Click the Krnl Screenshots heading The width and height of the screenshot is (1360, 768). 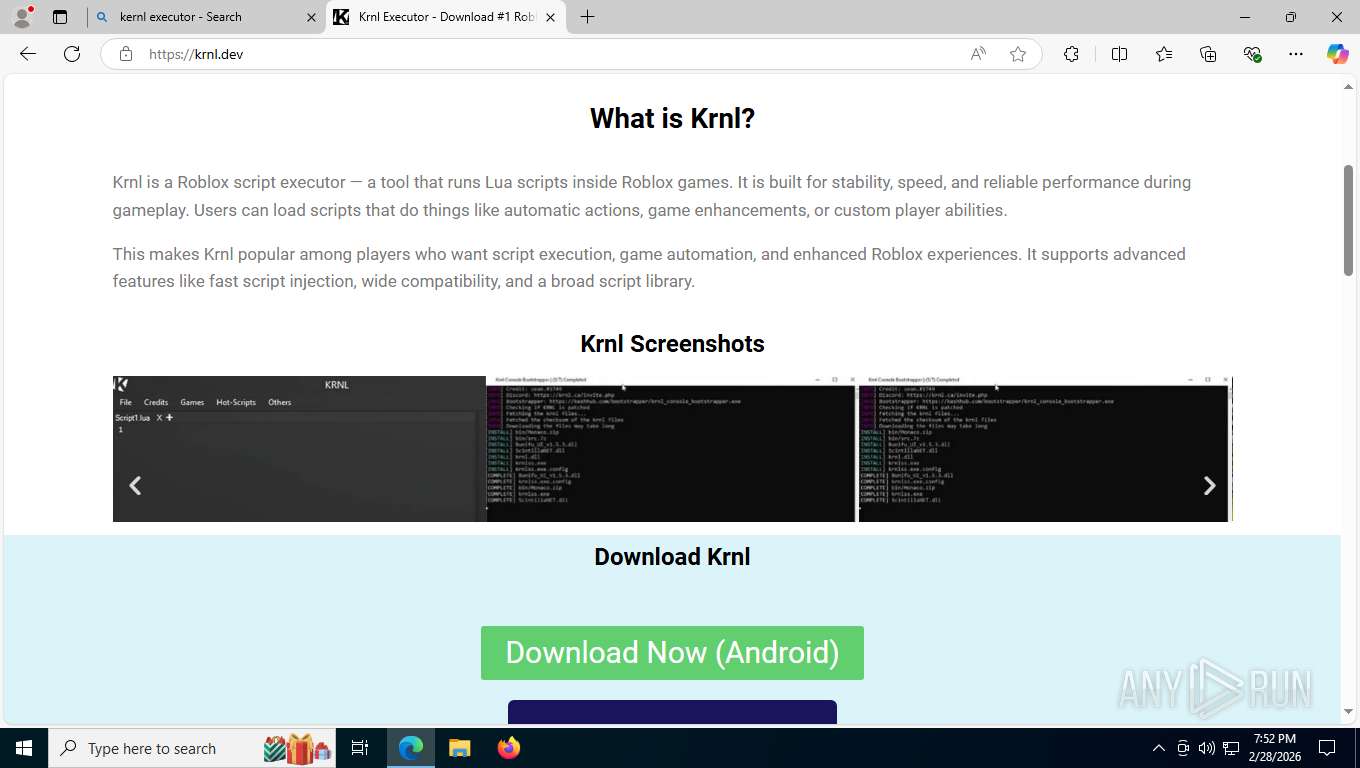[x=672, y=344]
